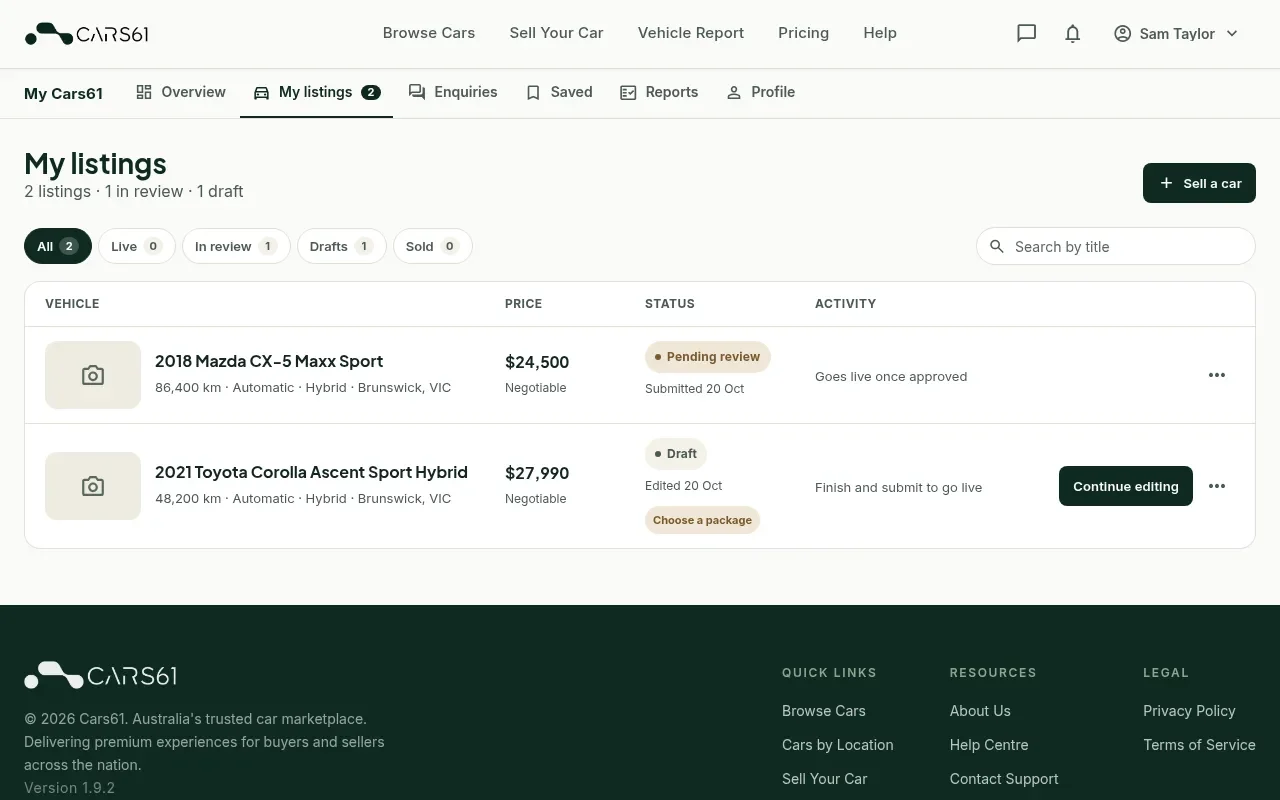This screenshot has width=1280, height=800.
Task: Filter listings by Live
Action: pyautogui.click(x=137, y=246)
